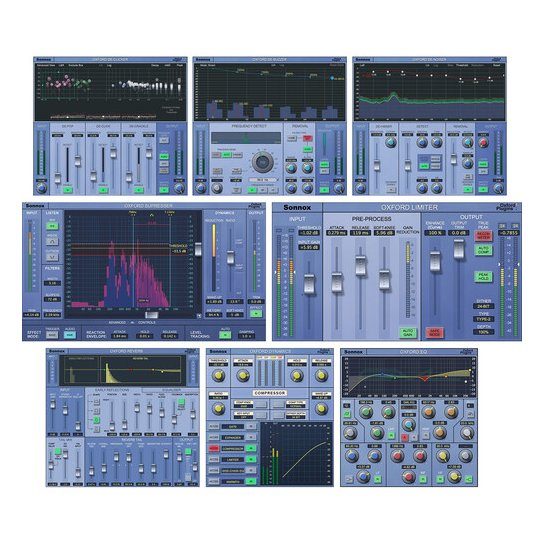Click the Attack fader in Limiter
This screenshot has width=544, height=544.
pyautogui.click(x=337, y=282)
